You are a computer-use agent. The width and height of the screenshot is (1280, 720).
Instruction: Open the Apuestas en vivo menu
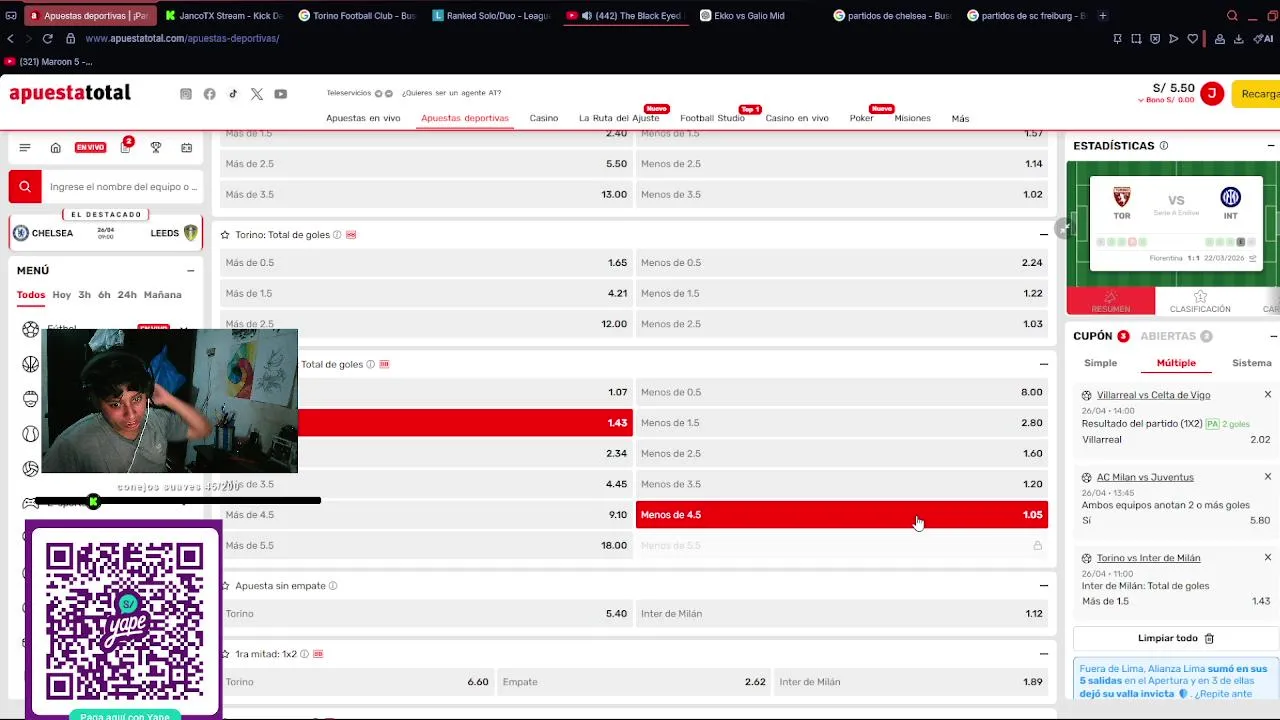coord(363,118)
